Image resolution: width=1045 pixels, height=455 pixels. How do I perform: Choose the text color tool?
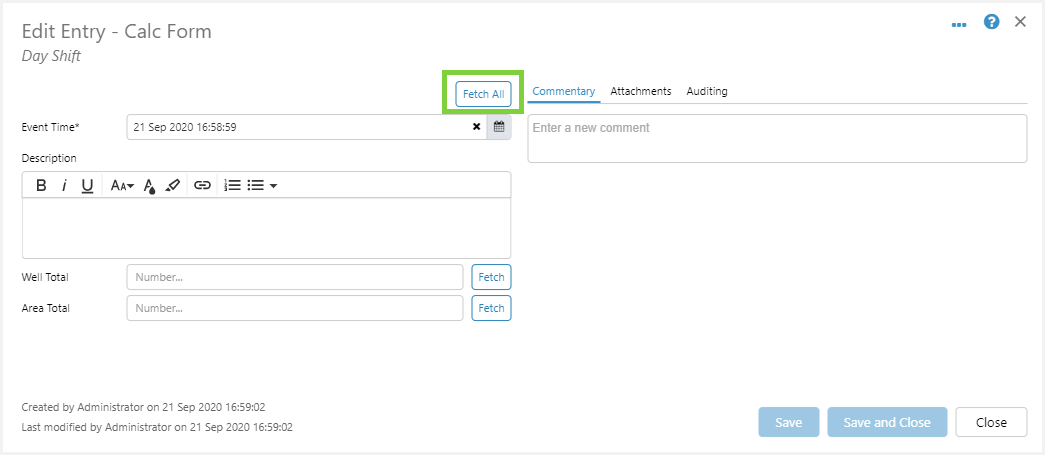pos(150,185)
